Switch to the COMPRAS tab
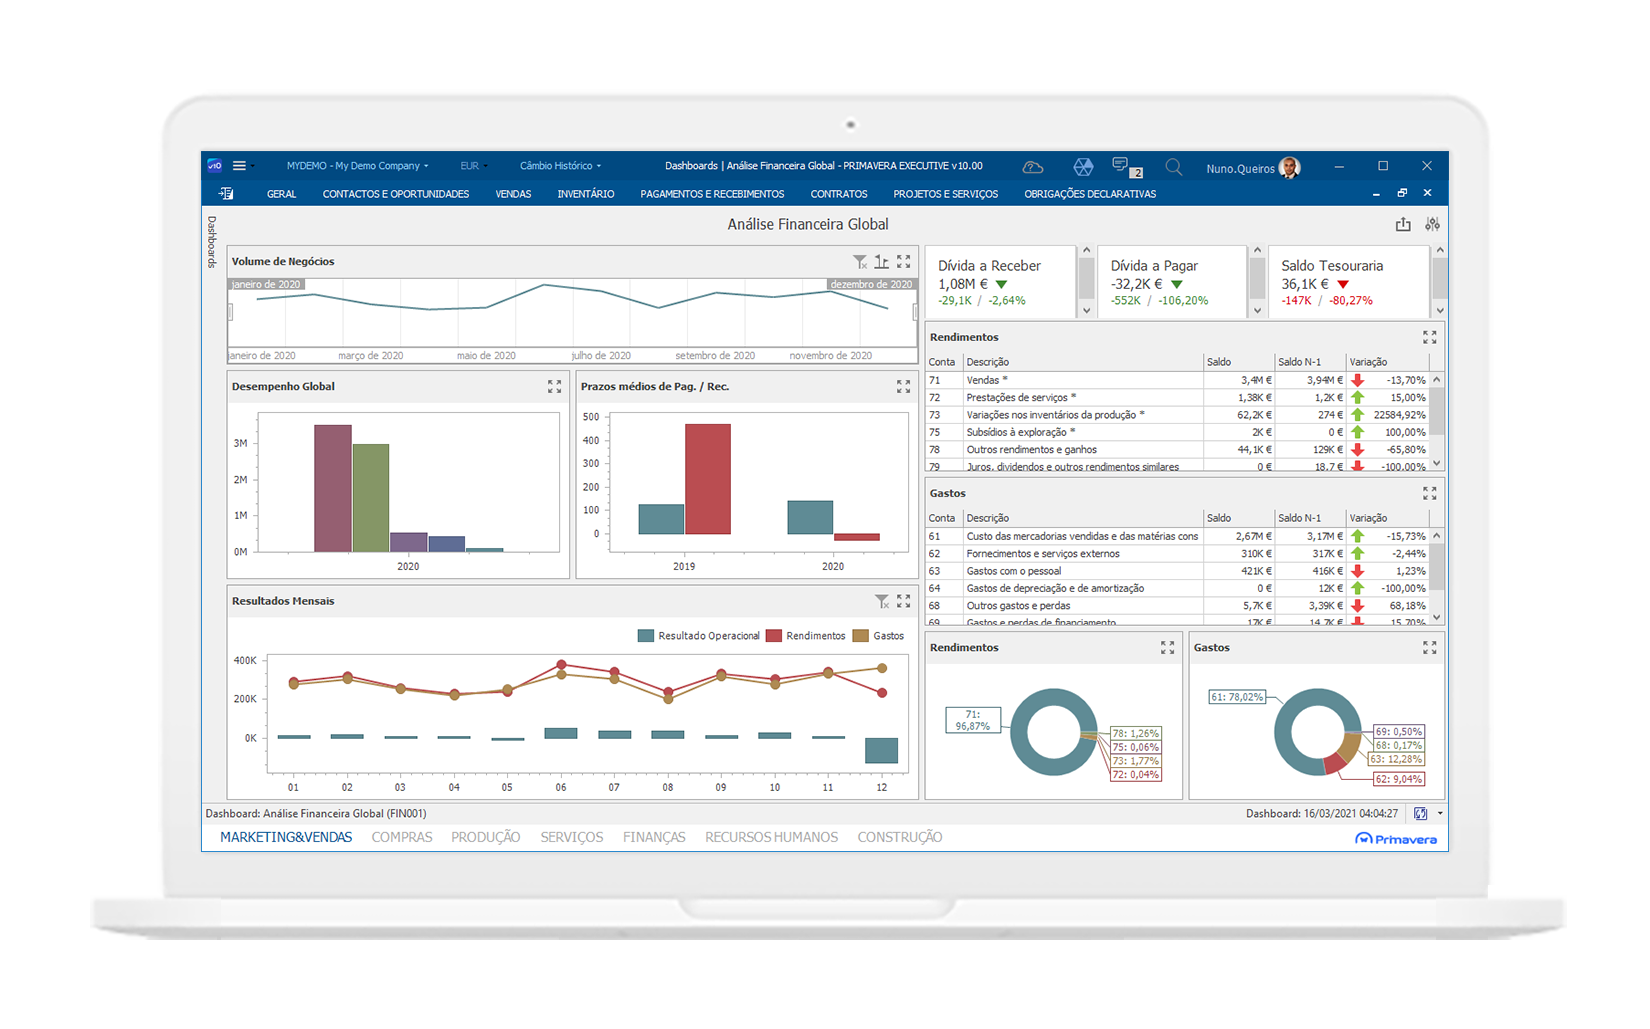1650x1029 pixels. point(402,838)
